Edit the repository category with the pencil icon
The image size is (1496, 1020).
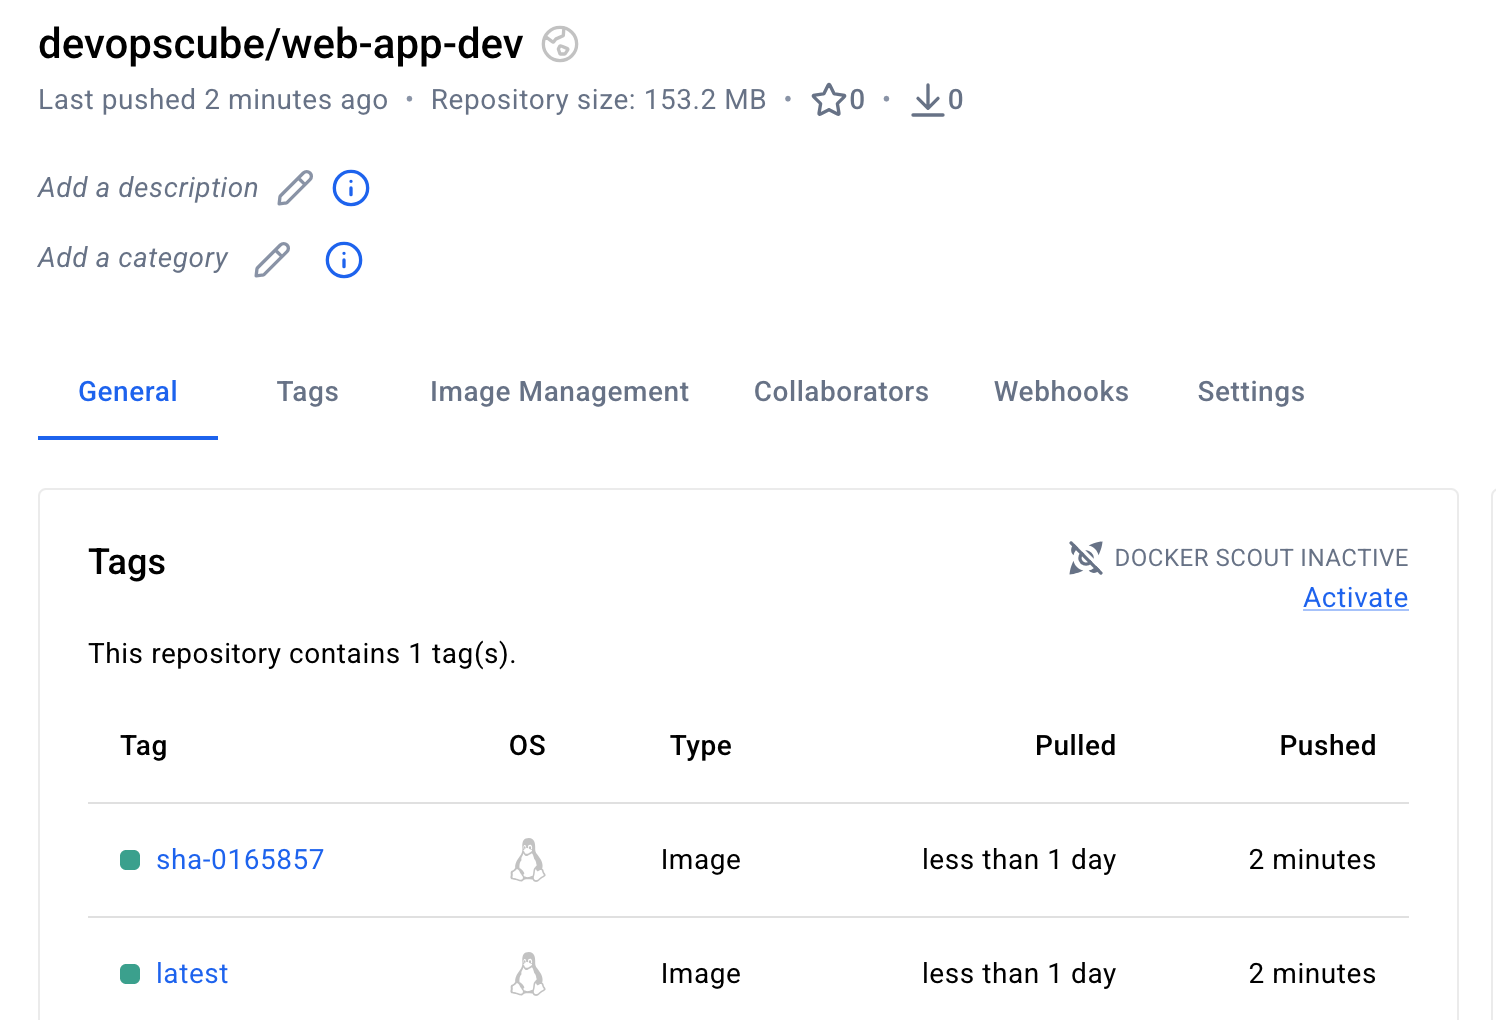[x=271, y=259]
